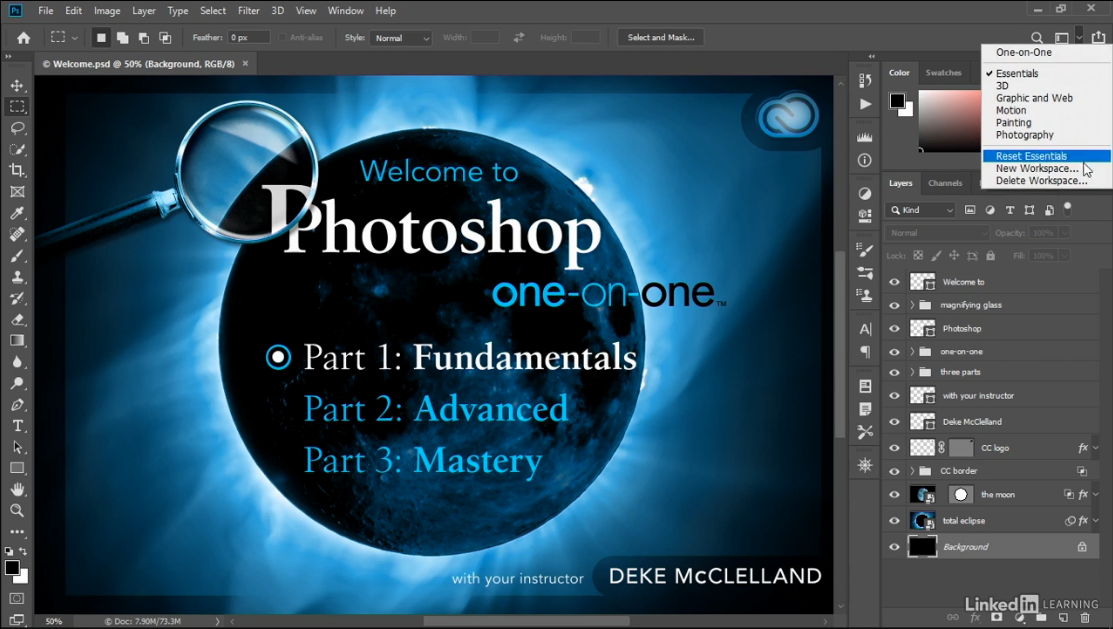Click the Select and Mask button
The image size is (1113, 629).
click(661, 38)
